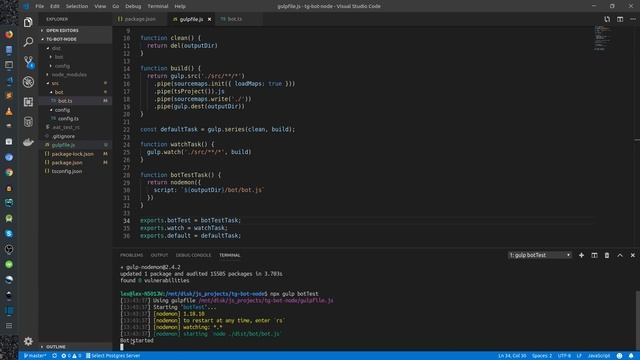
Task: Change indentation via Spaces: 2
Action: click(x=542, y=356)
